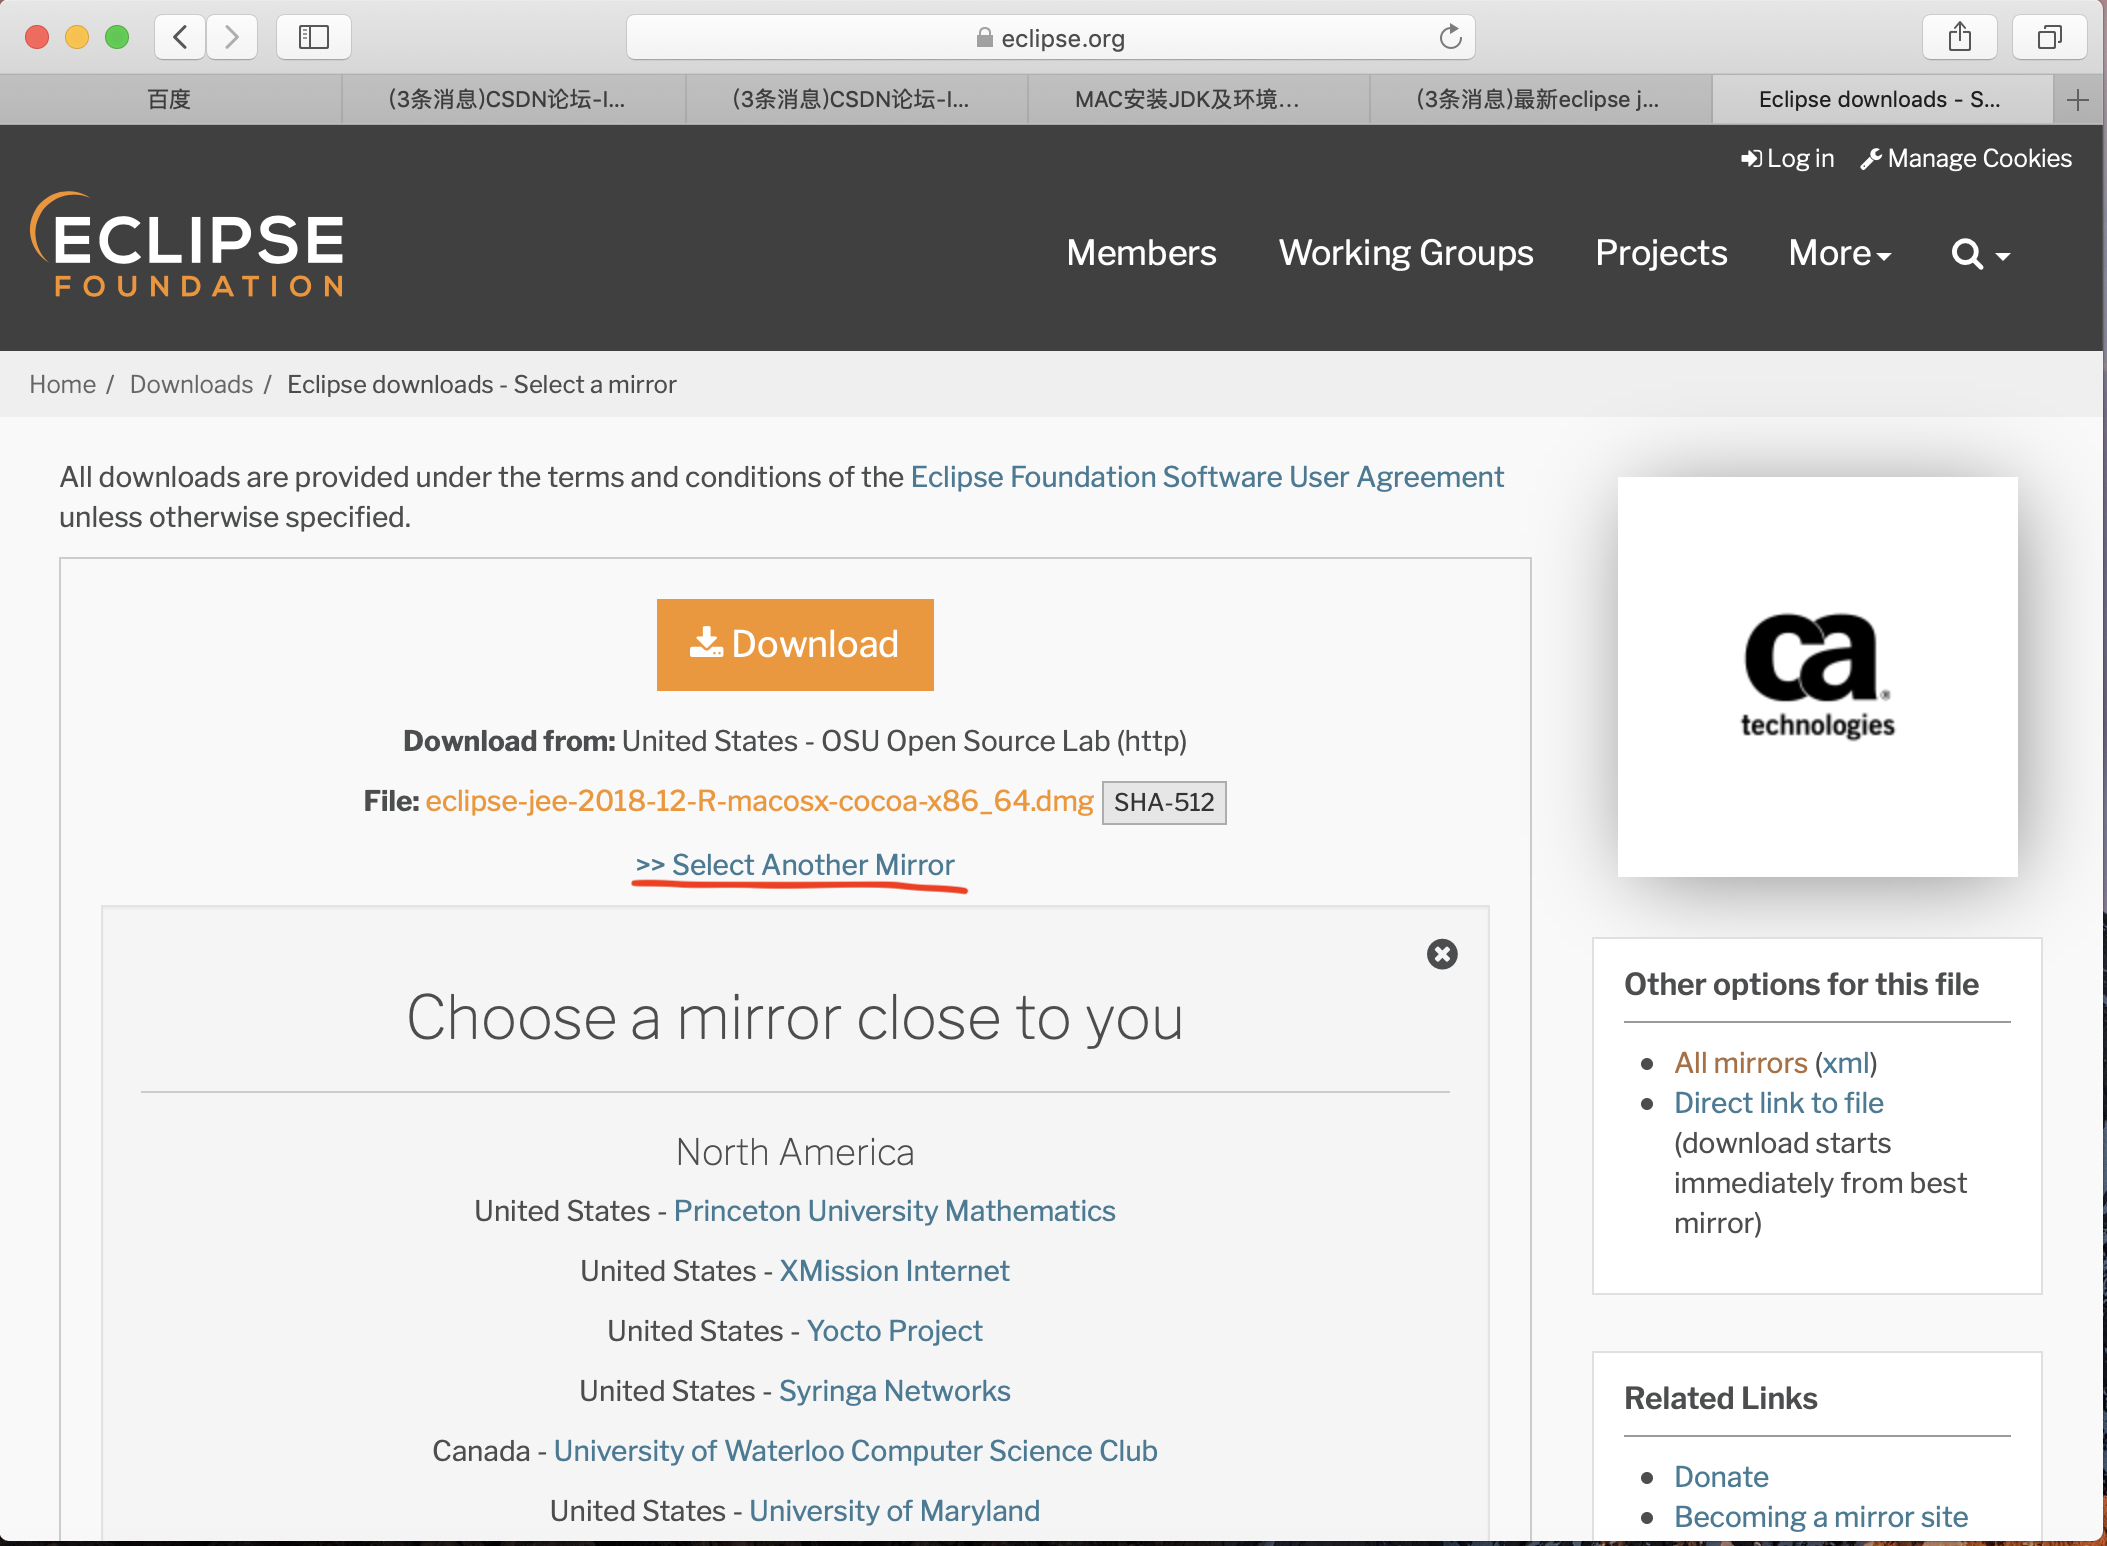Toggle the Safari sidebar icon
This screenshot has height=1546, width=2107.
[314, 38]
